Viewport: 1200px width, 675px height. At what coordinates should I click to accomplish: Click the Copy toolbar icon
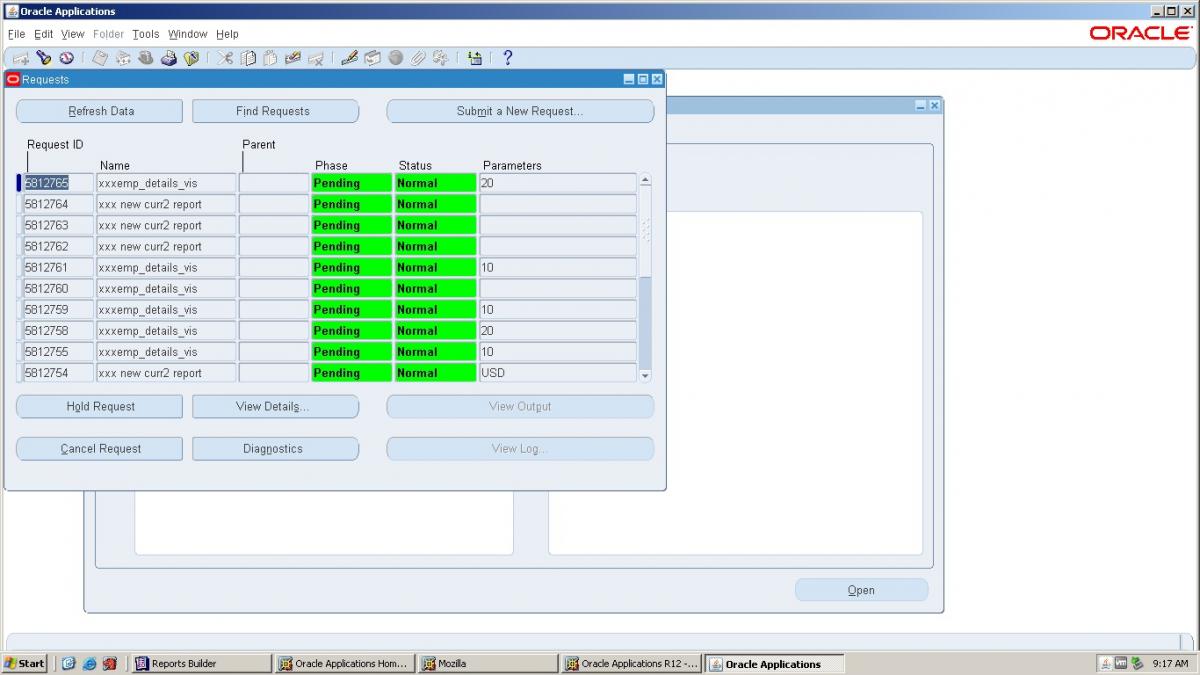[x=249, y=58]
